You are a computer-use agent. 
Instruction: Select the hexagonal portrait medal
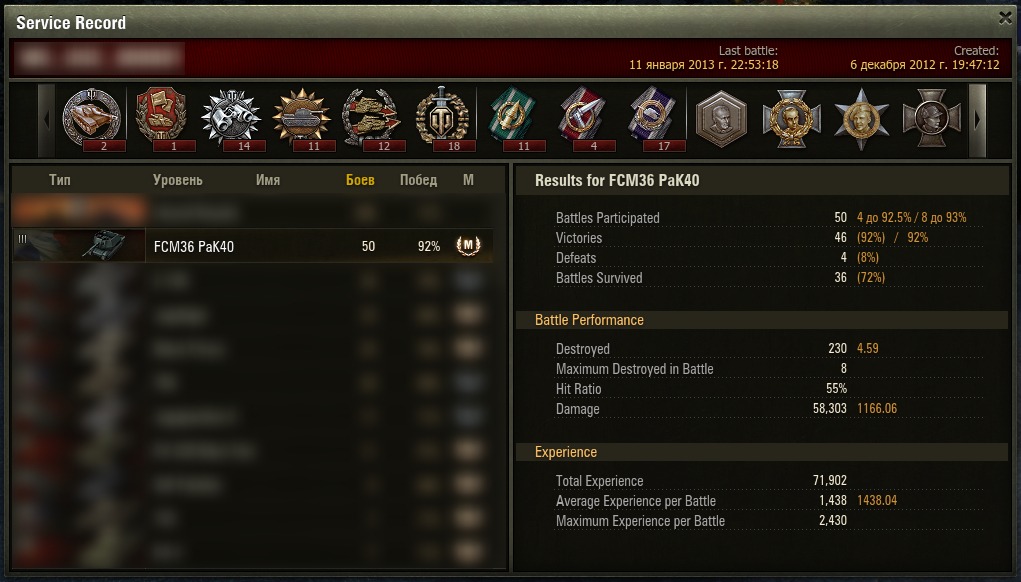coord(721,118)
